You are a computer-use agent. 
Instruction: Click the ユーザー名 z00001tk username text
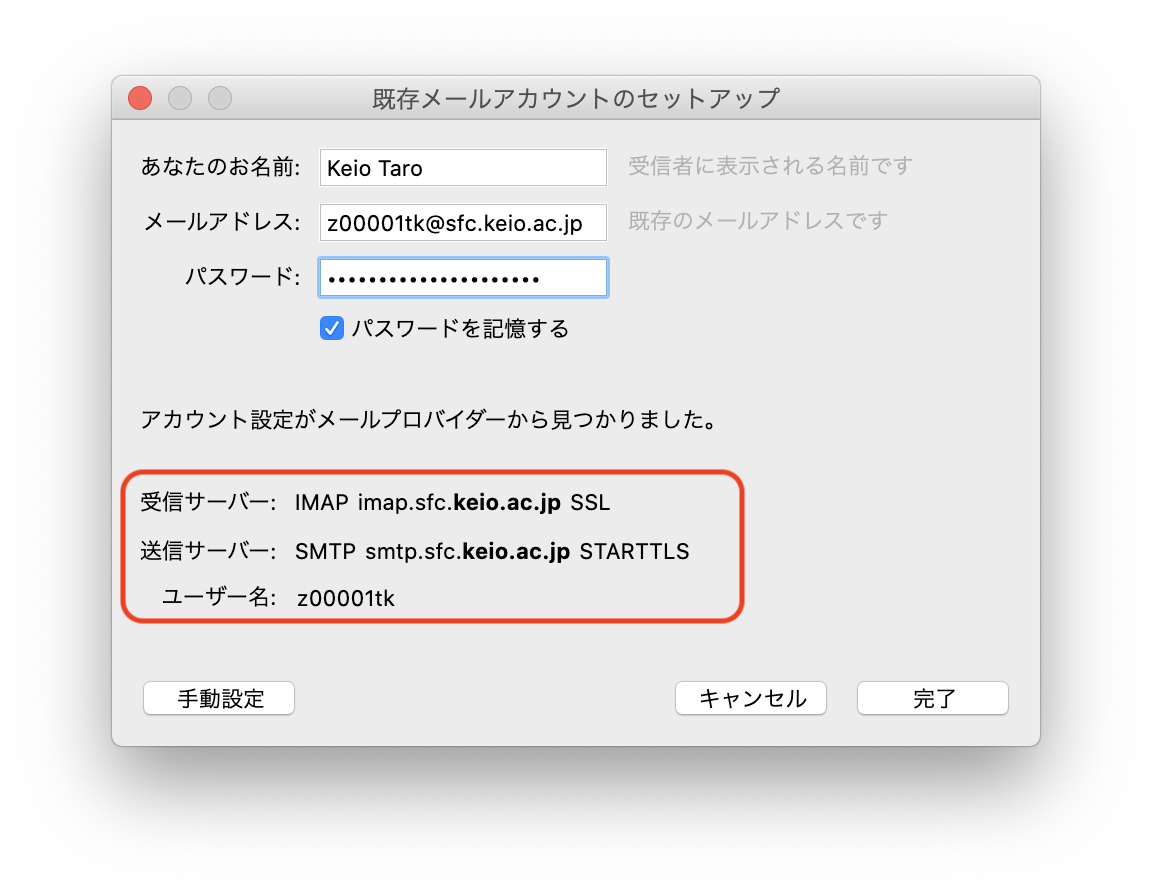tap(346, 599)
